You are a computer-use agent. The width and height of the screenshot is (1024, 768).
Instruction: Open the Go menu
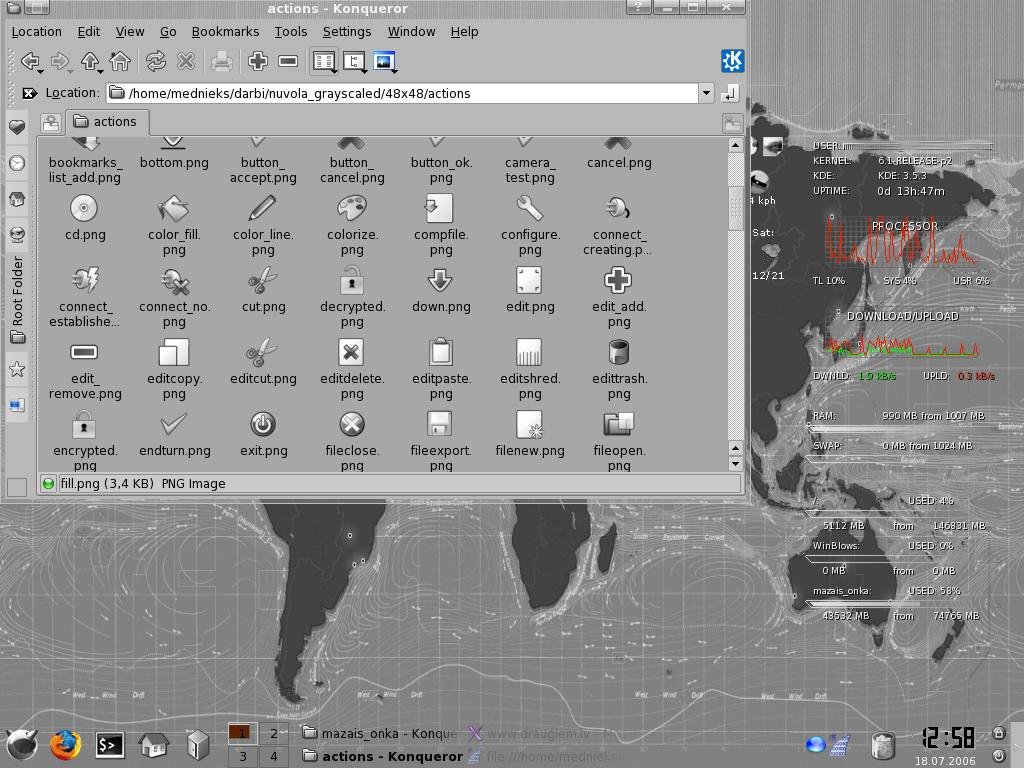tap(168, 31)
